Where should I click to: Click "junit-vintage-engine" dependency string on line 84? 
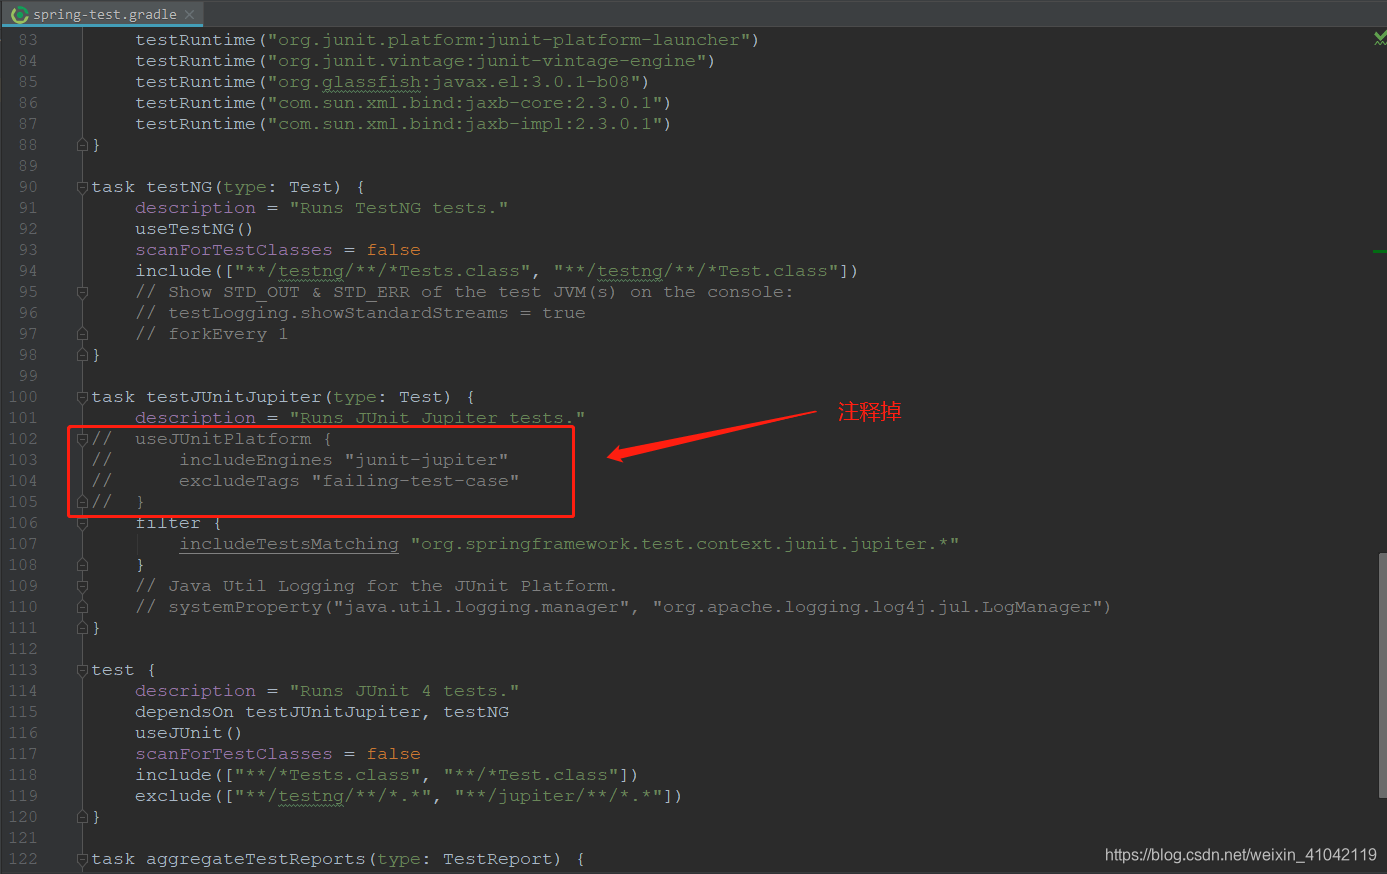[x=487, y=61]
